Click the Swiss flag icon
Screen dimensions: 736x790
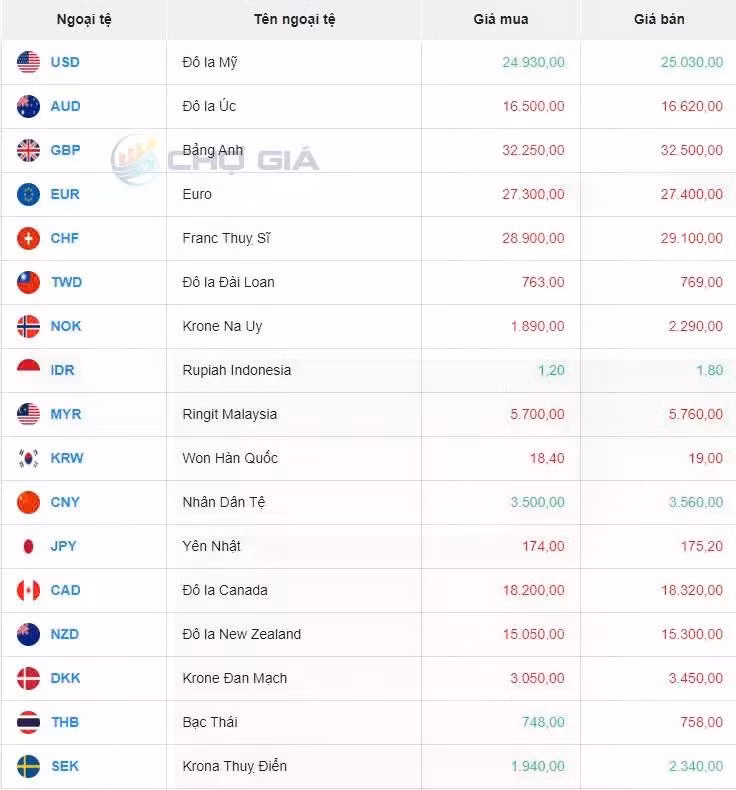pyautogui.click(x=28, y=238)
